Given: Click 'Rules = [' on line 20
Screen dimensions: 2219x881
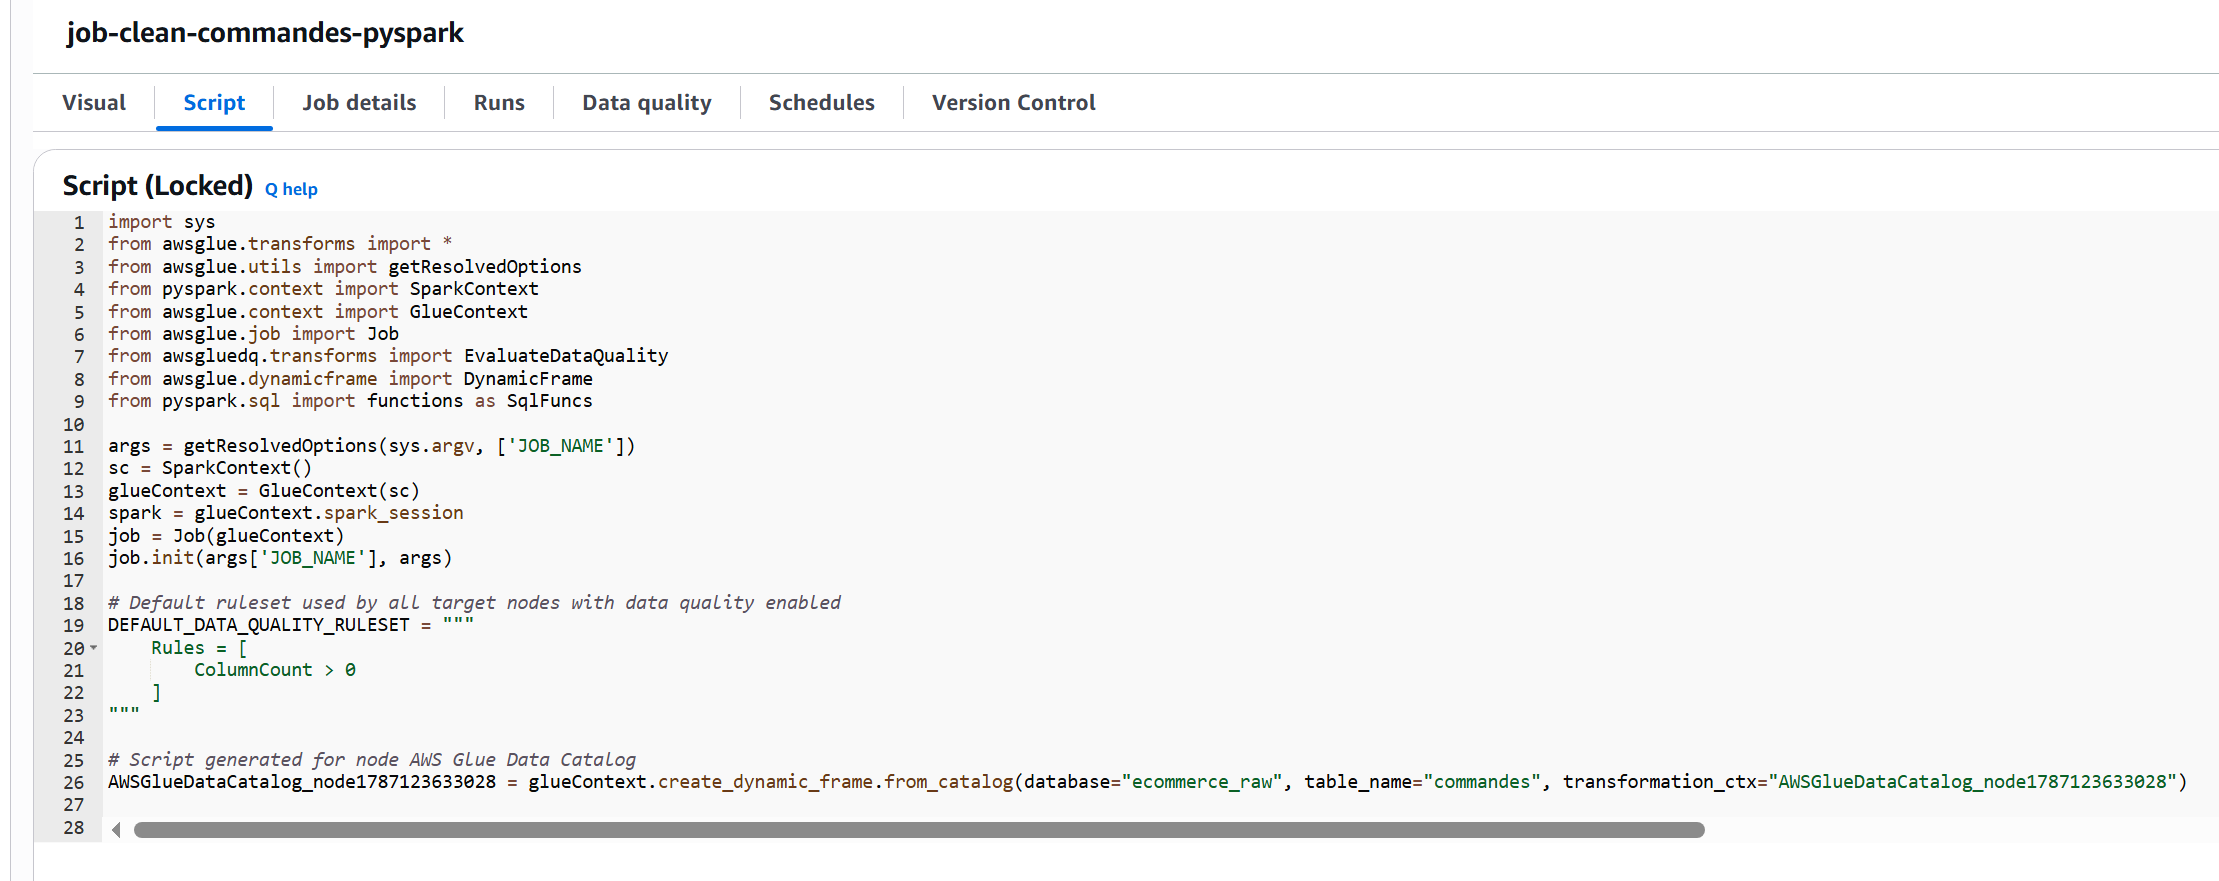Looking at the screenshot, I should 199,648.
